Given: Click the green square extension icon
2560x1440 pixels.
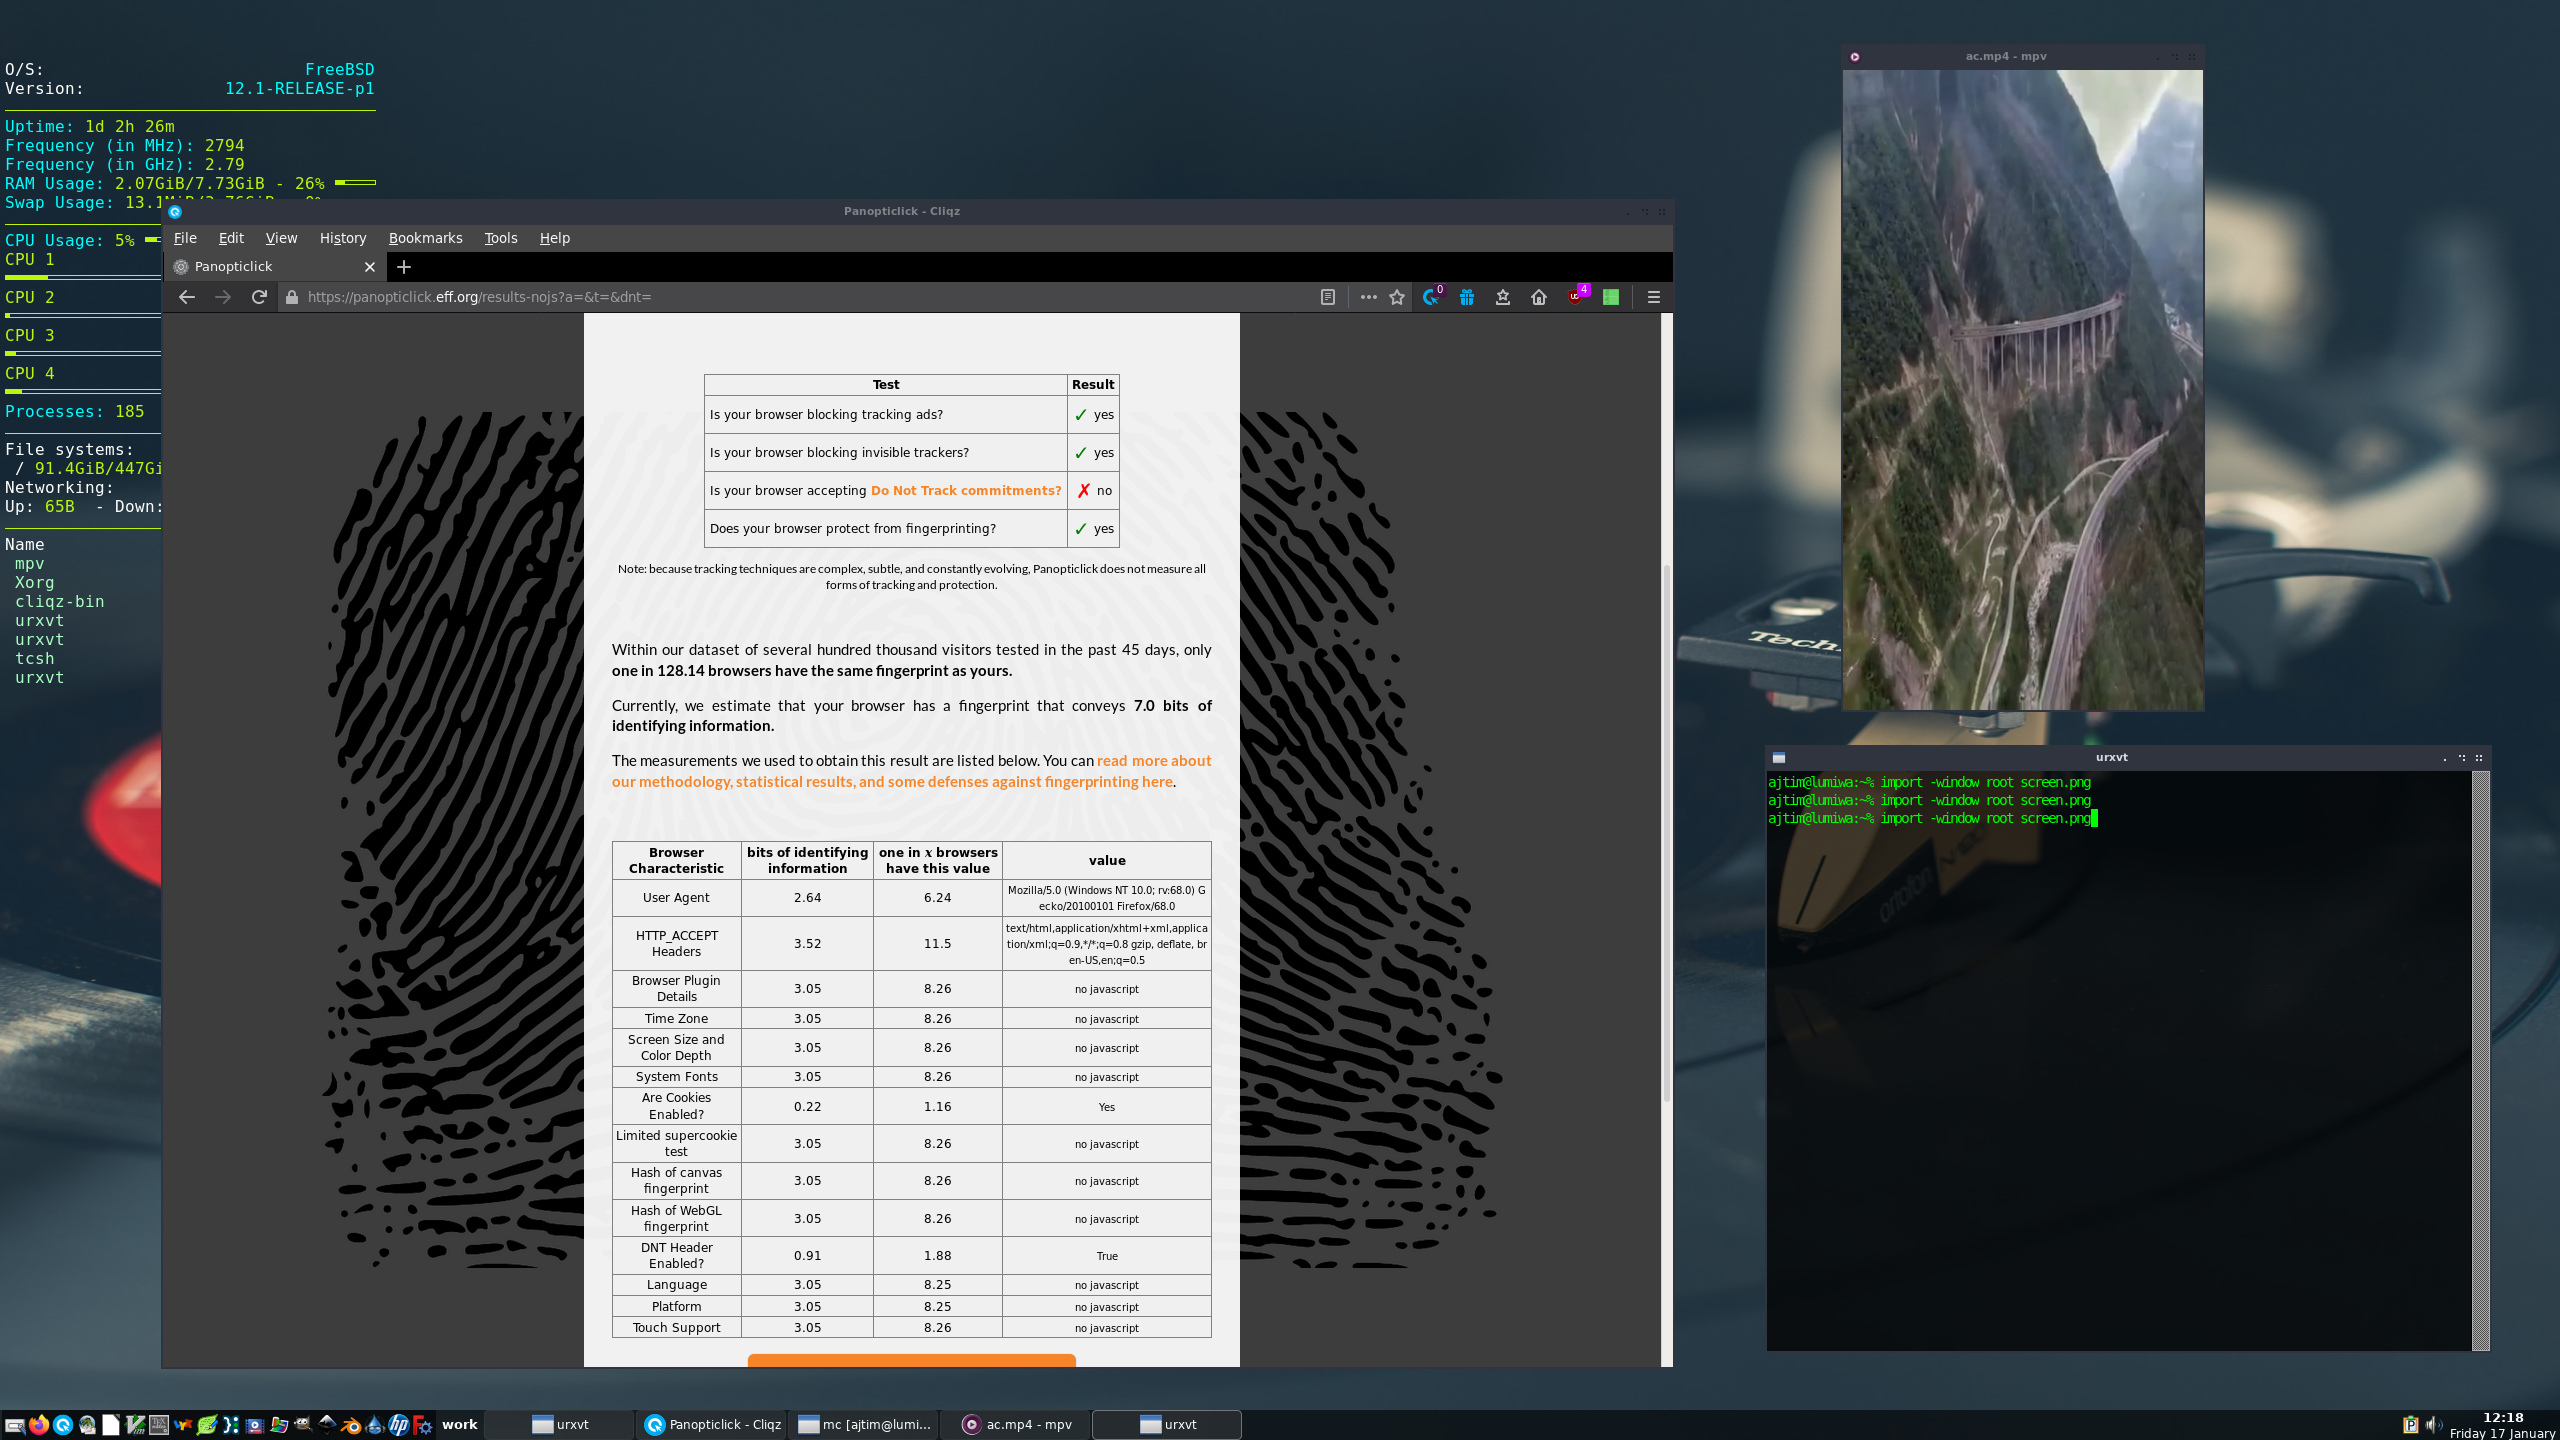Looking at the screenshot, I should coord(1611,297).
